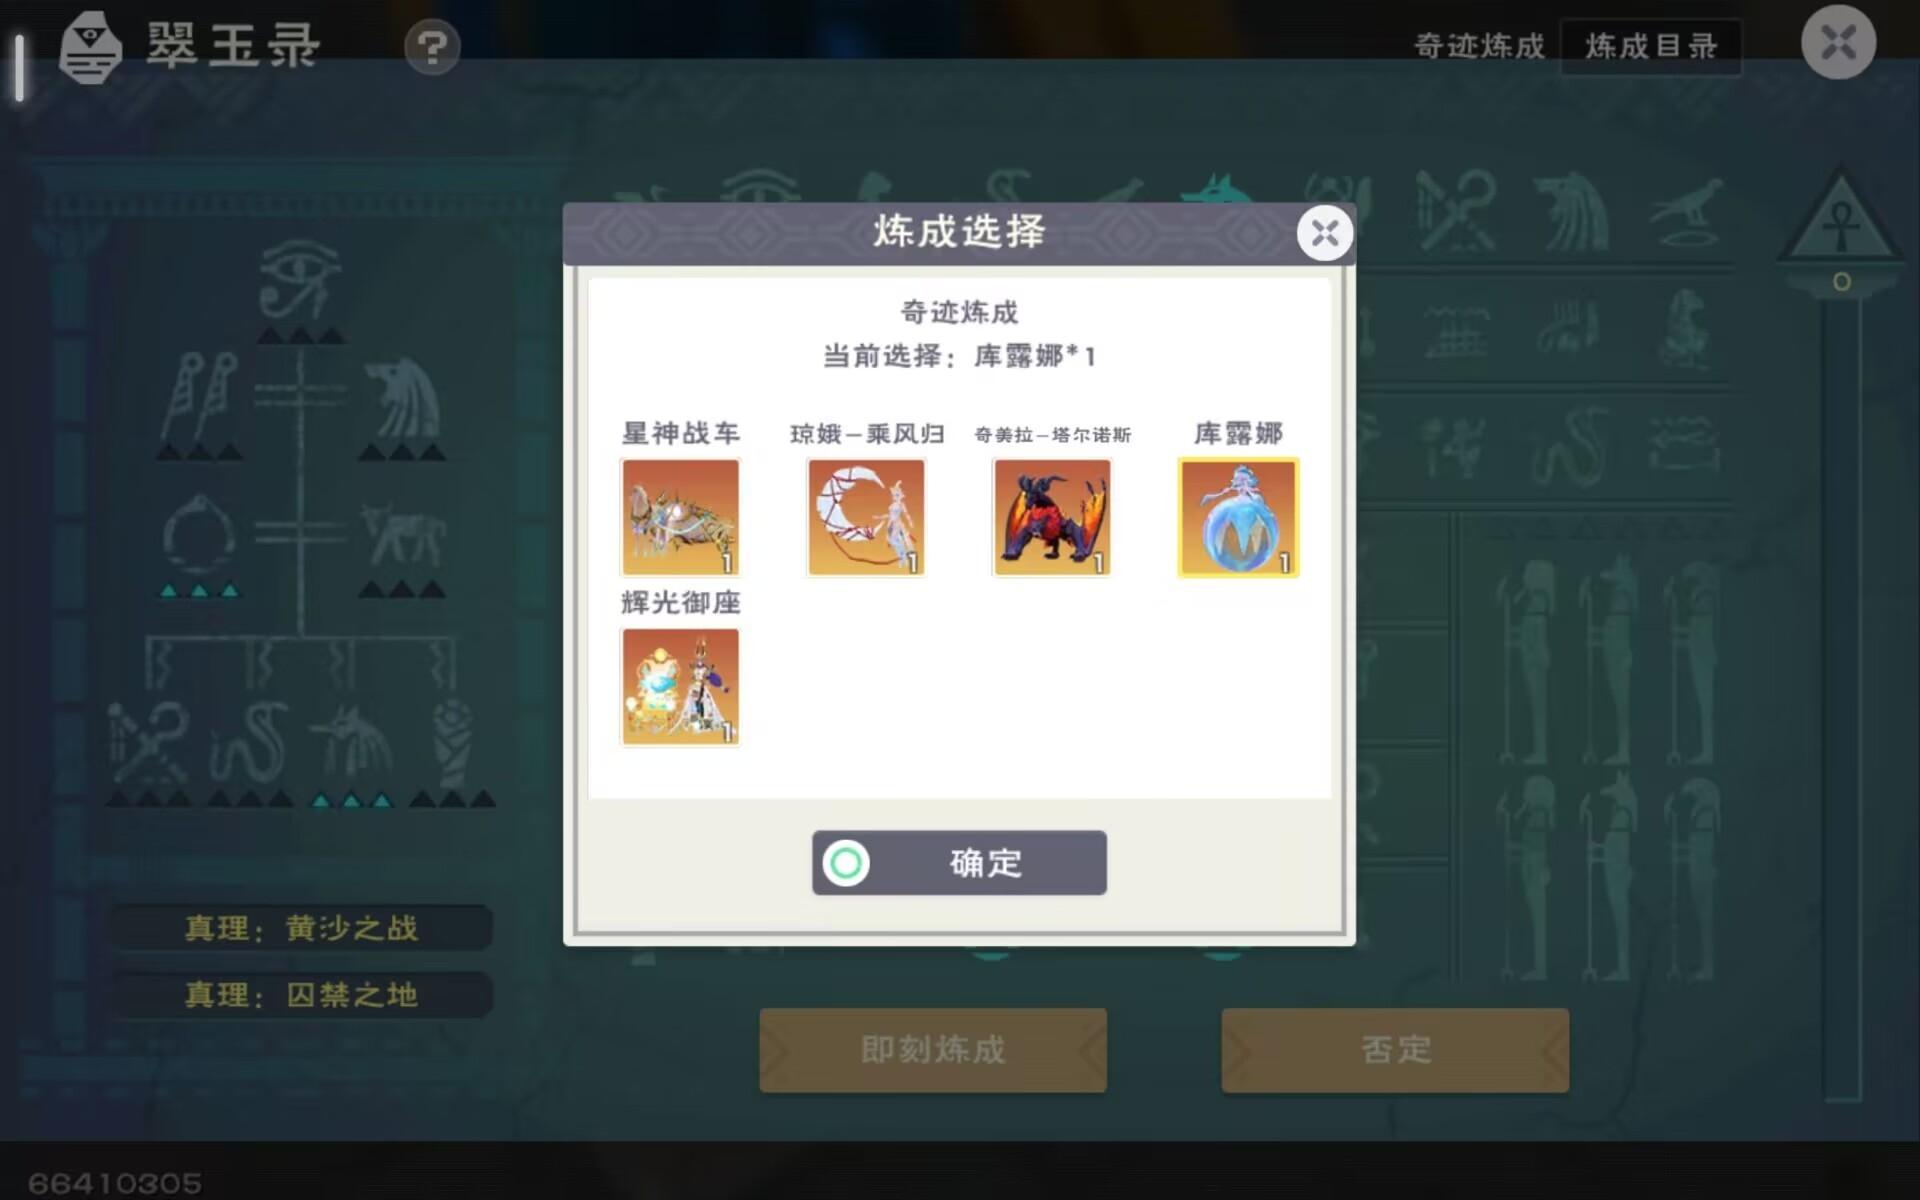Image resolution: width=1920 pixels, height=1200 pixels.
Task: Open 真理: 囚禁之地 entry
Action: (301, 995)
